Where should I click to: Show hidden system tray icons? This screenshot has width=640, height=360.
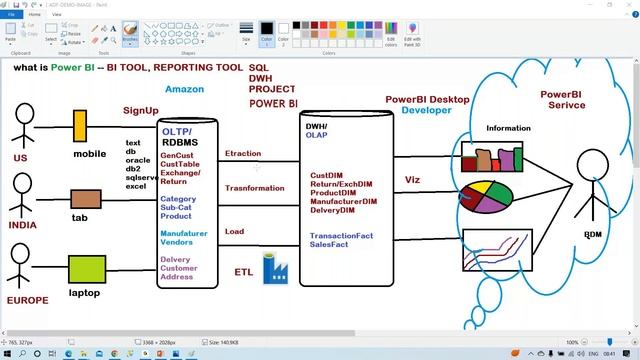pyautogui.click(x=531, y=354)
